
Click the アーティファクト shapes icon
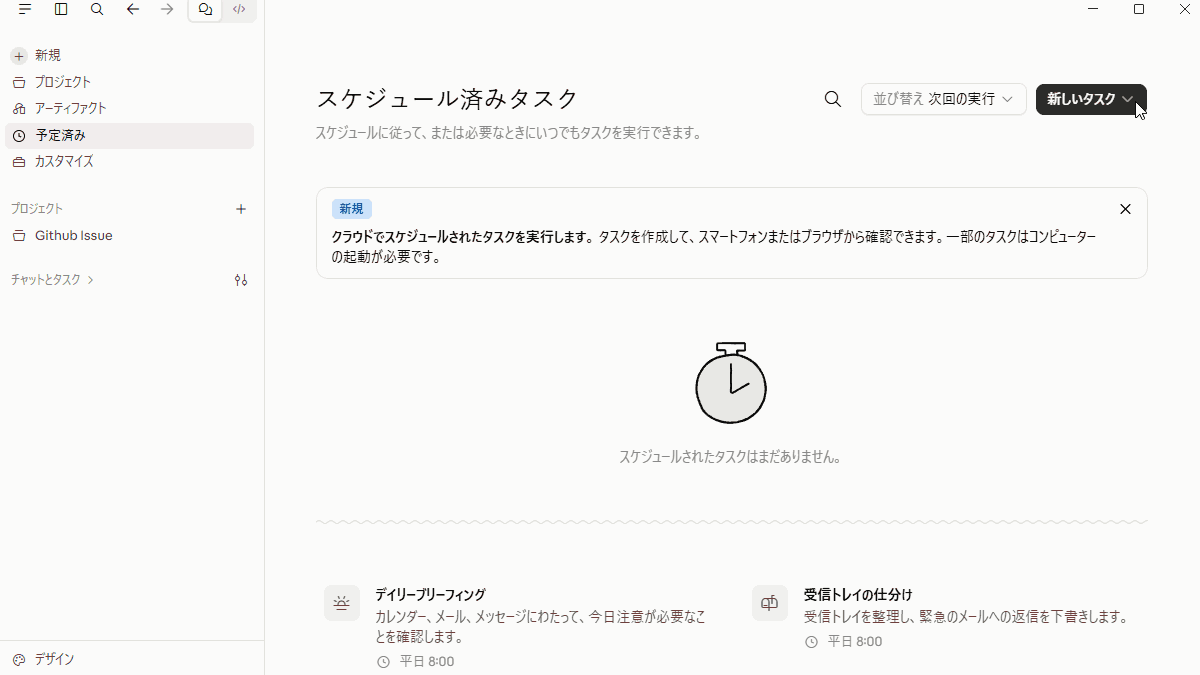pyautogui.click(x=19, y=108)
